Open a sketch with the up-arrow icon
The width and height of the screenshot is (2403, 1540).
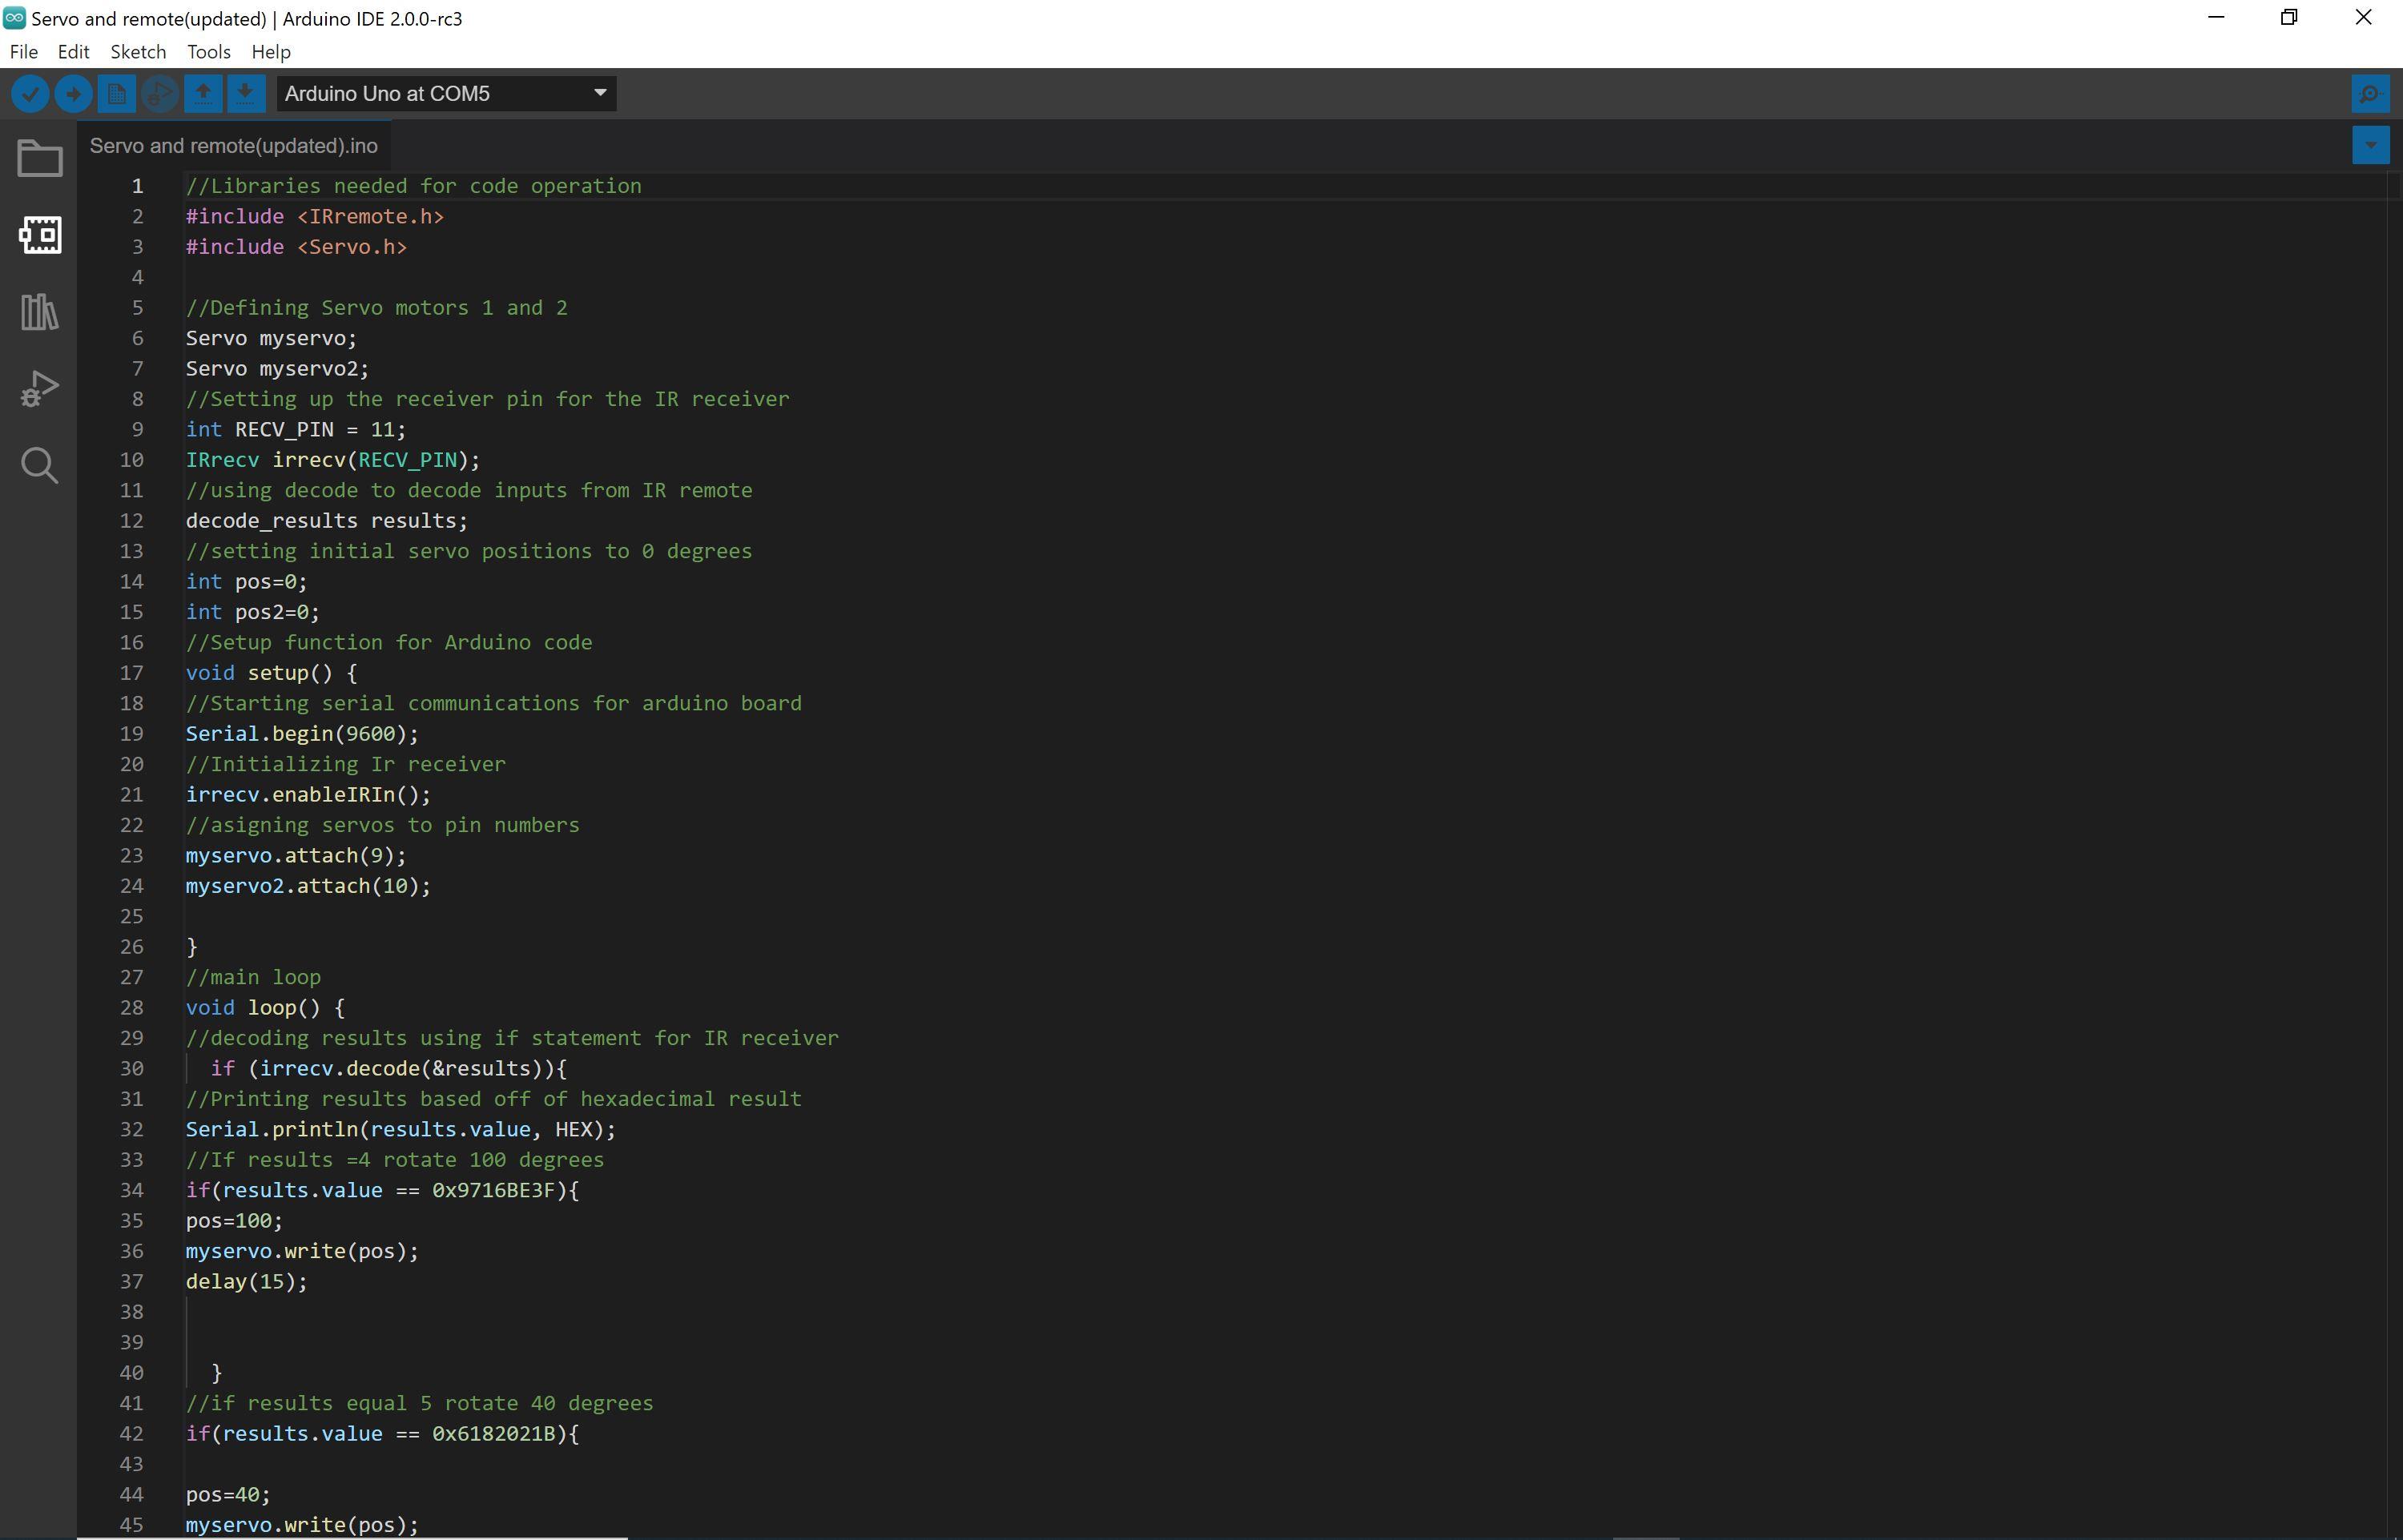point(202,94)
